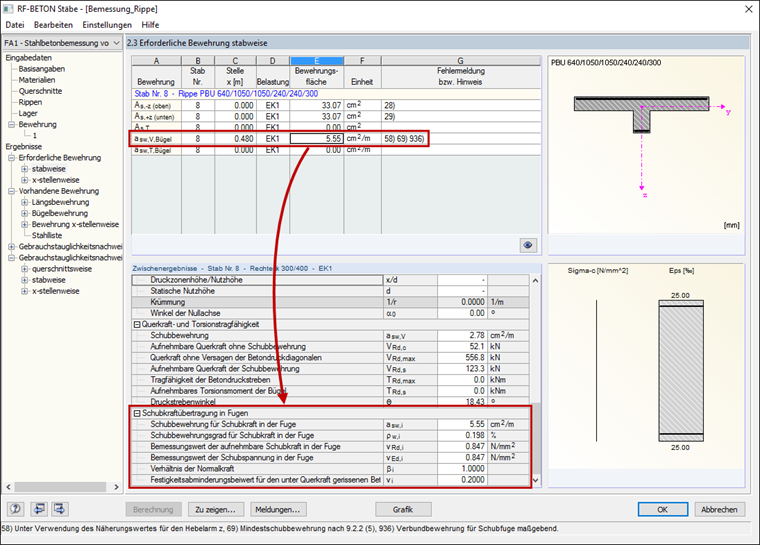Click the Krümmung result row
This screenshot has height=545, width=760.
coord(331,302)
